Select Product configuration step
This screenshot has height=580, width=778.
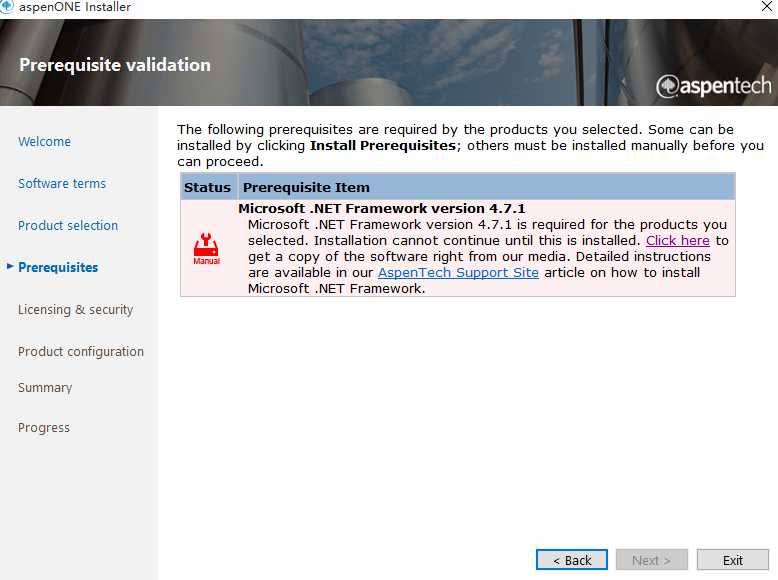81,351
